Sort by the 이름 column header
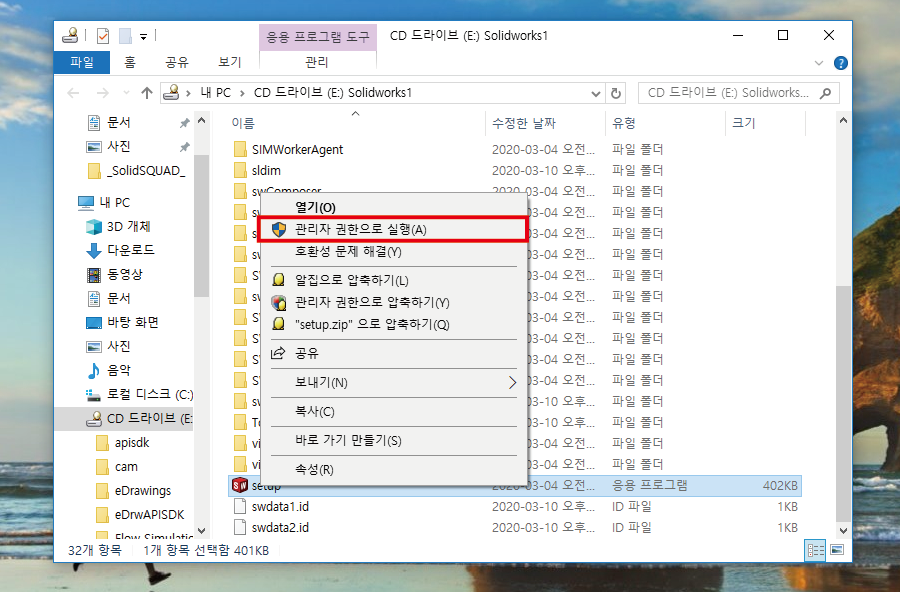900x592 pixels. point(243,123)
